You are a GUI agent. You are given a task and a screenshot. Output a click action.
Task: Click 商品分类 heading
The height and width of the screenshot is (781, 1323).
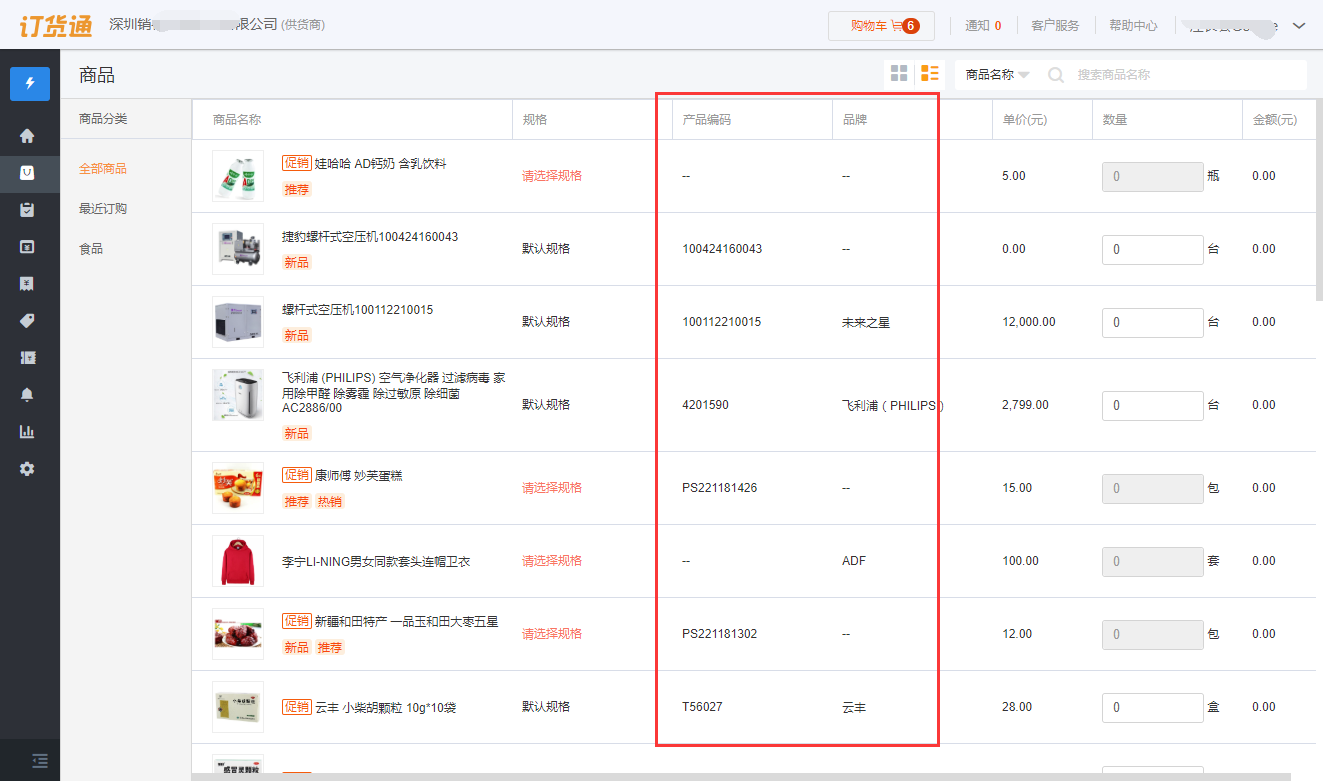pos(103,119)
